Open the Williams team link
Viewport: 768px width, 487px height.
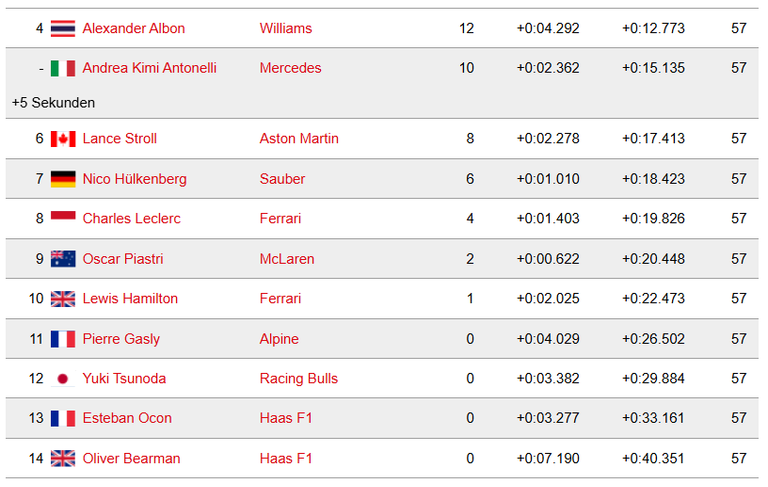point(286,28)
